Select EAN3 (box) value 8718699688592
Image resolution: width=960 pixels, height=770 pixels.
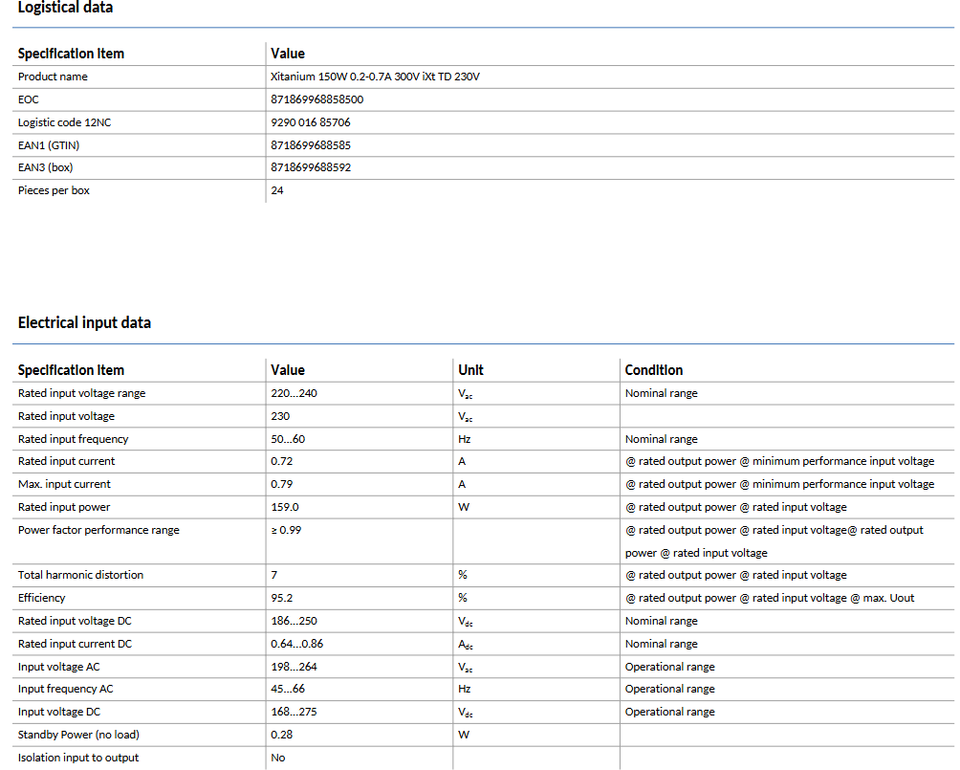coord(310,167)
